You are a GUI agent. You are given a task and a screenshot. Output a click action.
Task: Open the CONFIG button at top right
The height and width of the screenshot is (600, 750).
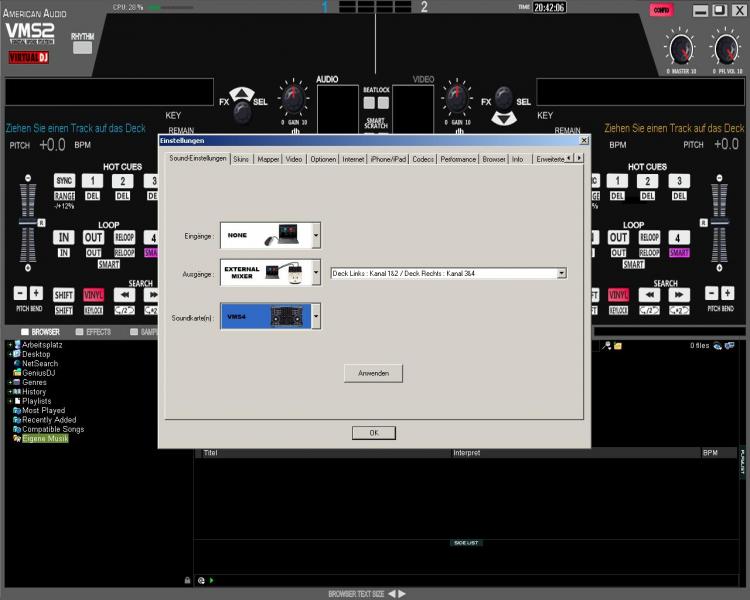pyautogui.click(x=661, y=10)
